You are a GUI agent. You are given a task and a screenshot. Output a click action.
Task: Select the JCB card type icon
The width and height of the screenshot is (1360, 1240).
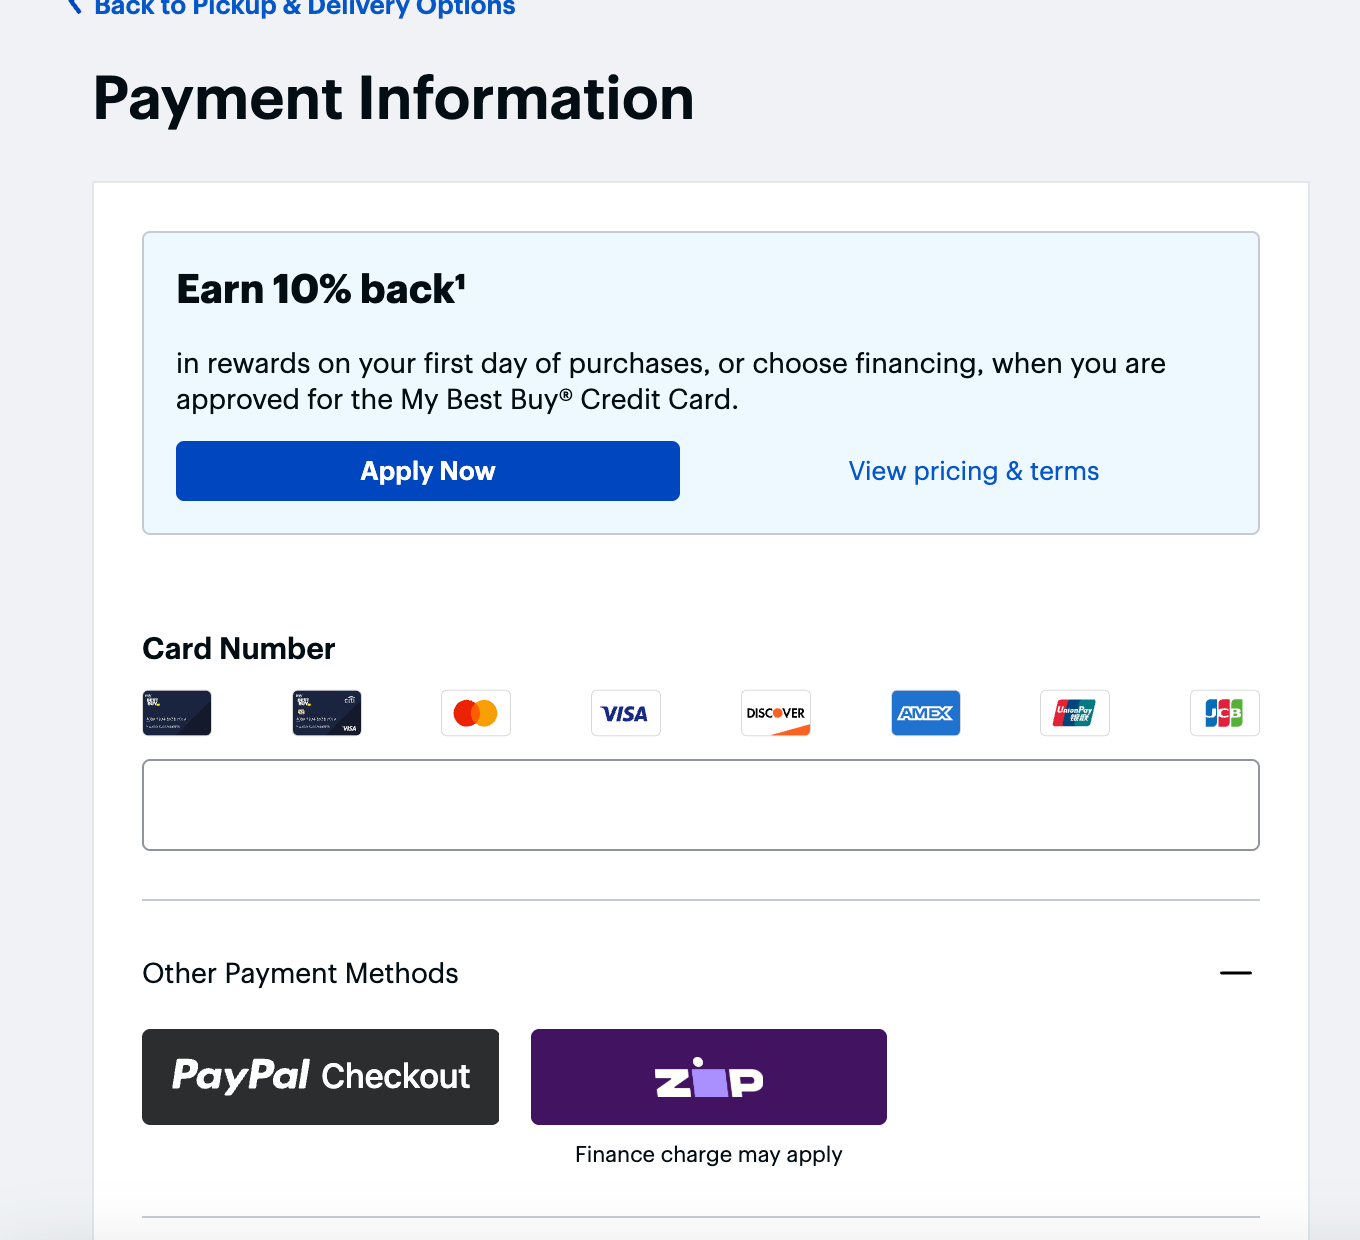point(1224,713)
